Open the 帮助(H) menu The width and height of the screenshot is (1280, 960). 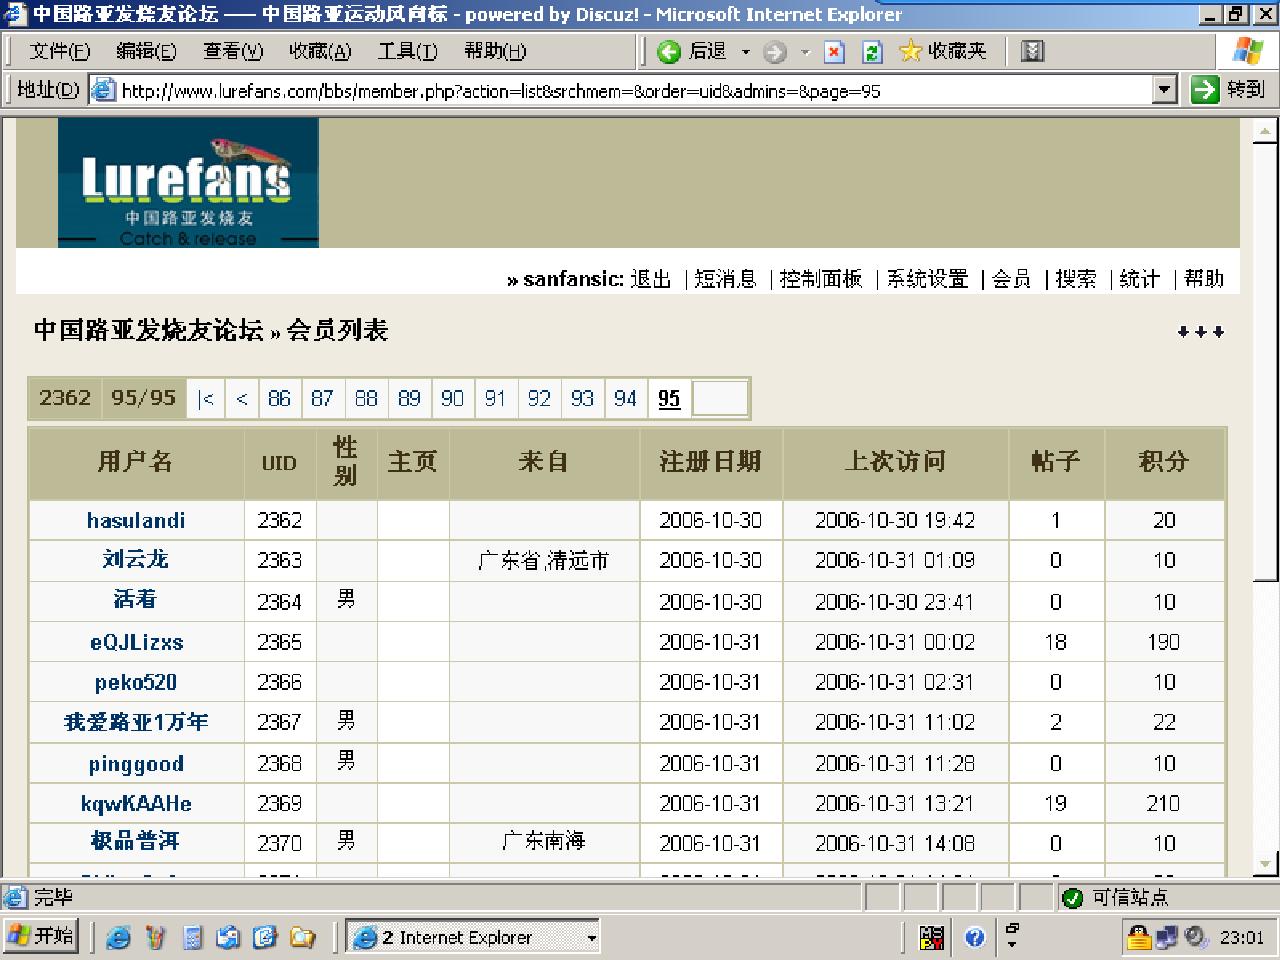tap(495, 51)
